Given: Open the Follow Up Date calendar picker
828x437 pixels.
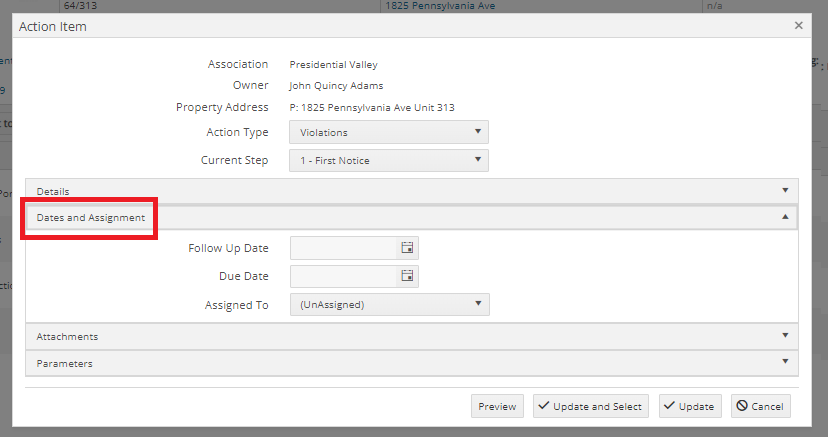Looking at the screenshot, I should click(407, 248).
